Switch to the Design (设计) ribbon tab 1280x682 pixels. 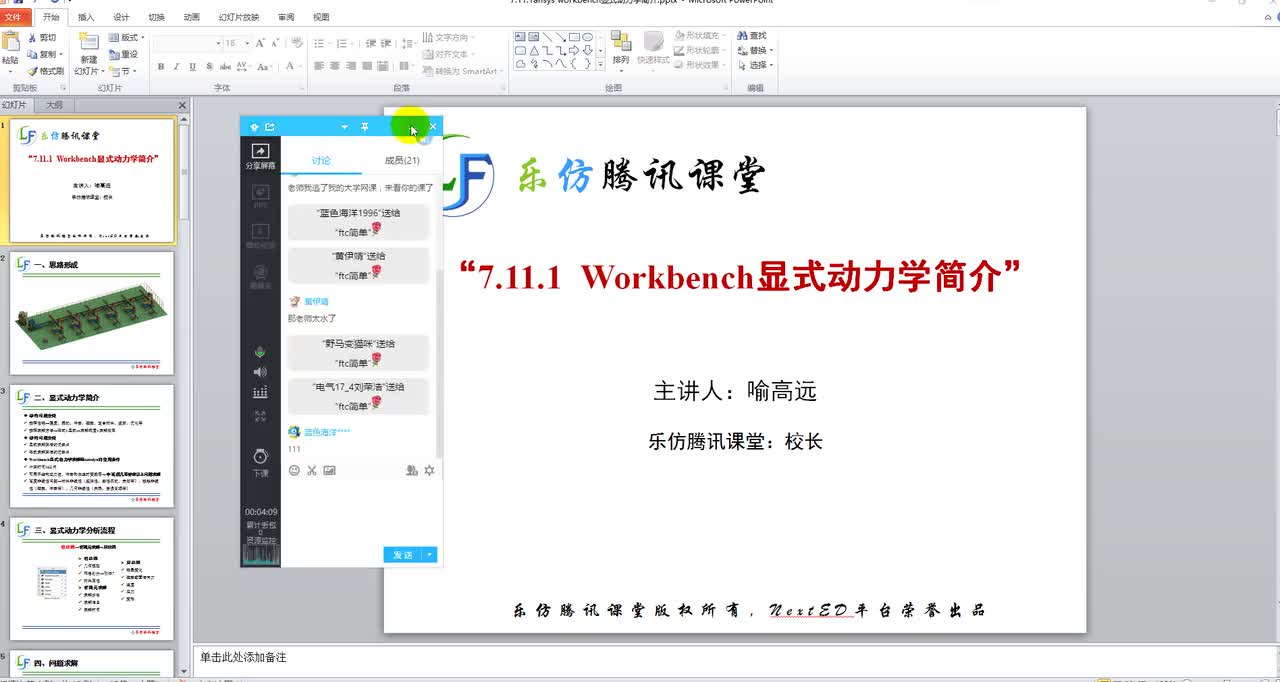coord(121,17)
